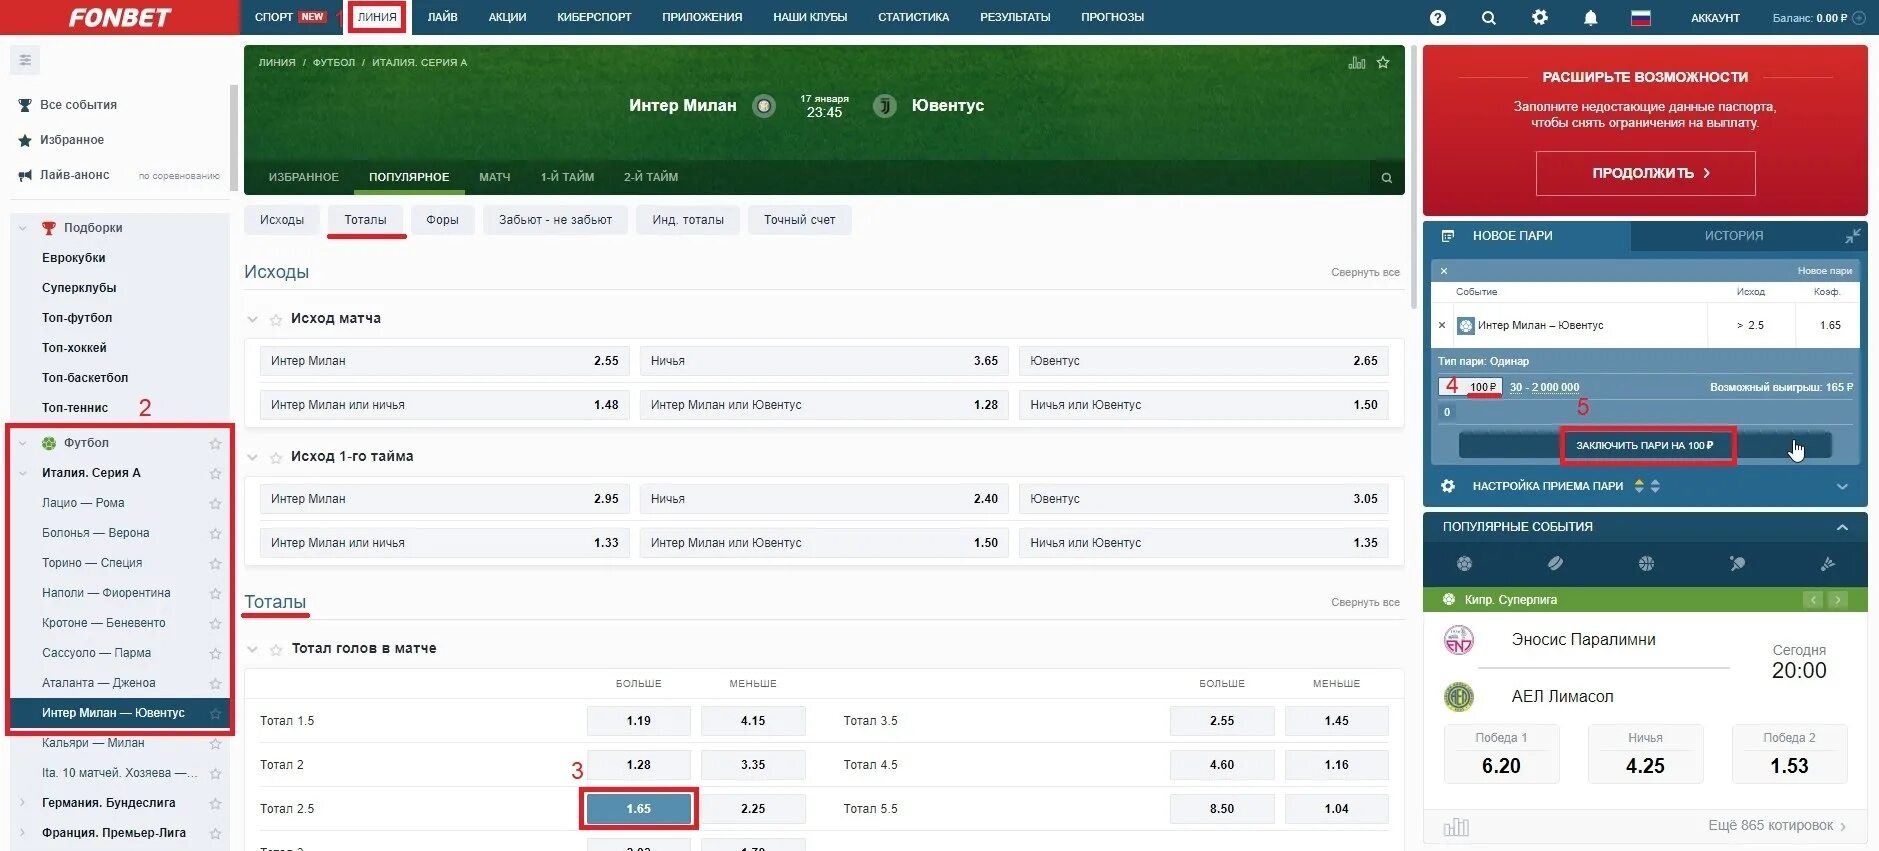The height and width of the screenshot is (851, 1879).
Task: Favorite Болонья — Верона star
Action: (x=215, y=533)
